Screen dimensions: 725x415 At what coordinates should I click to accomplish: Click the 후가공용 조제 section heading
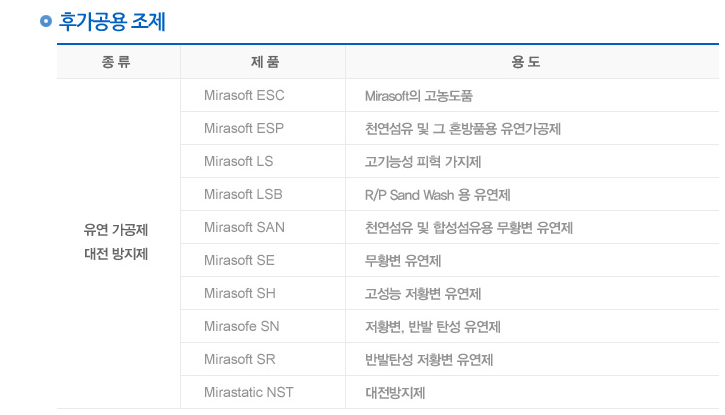112,21
